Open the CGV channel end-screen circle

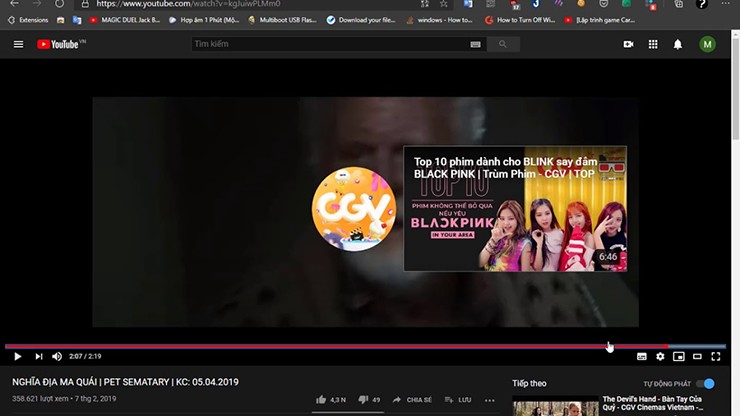pos(354,209)
